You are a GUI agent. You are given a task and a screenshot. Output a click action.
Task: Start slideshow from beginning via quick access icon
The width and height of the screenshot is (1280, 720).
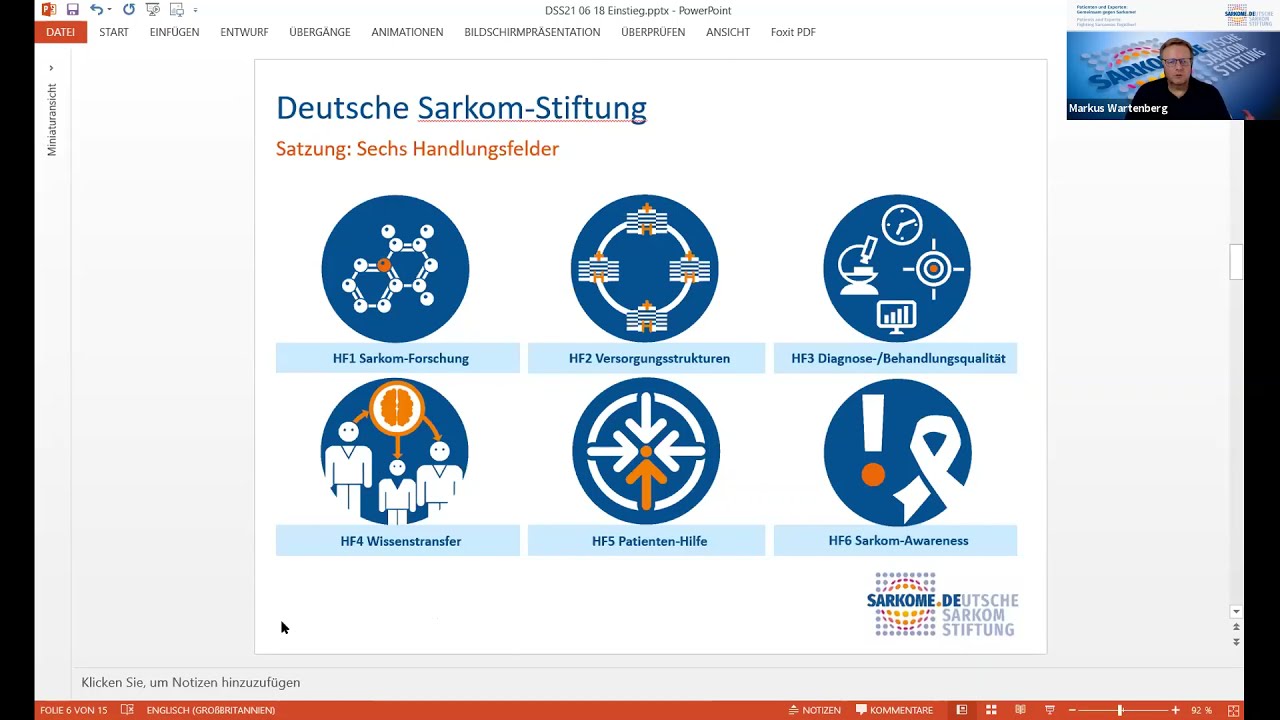152,10
